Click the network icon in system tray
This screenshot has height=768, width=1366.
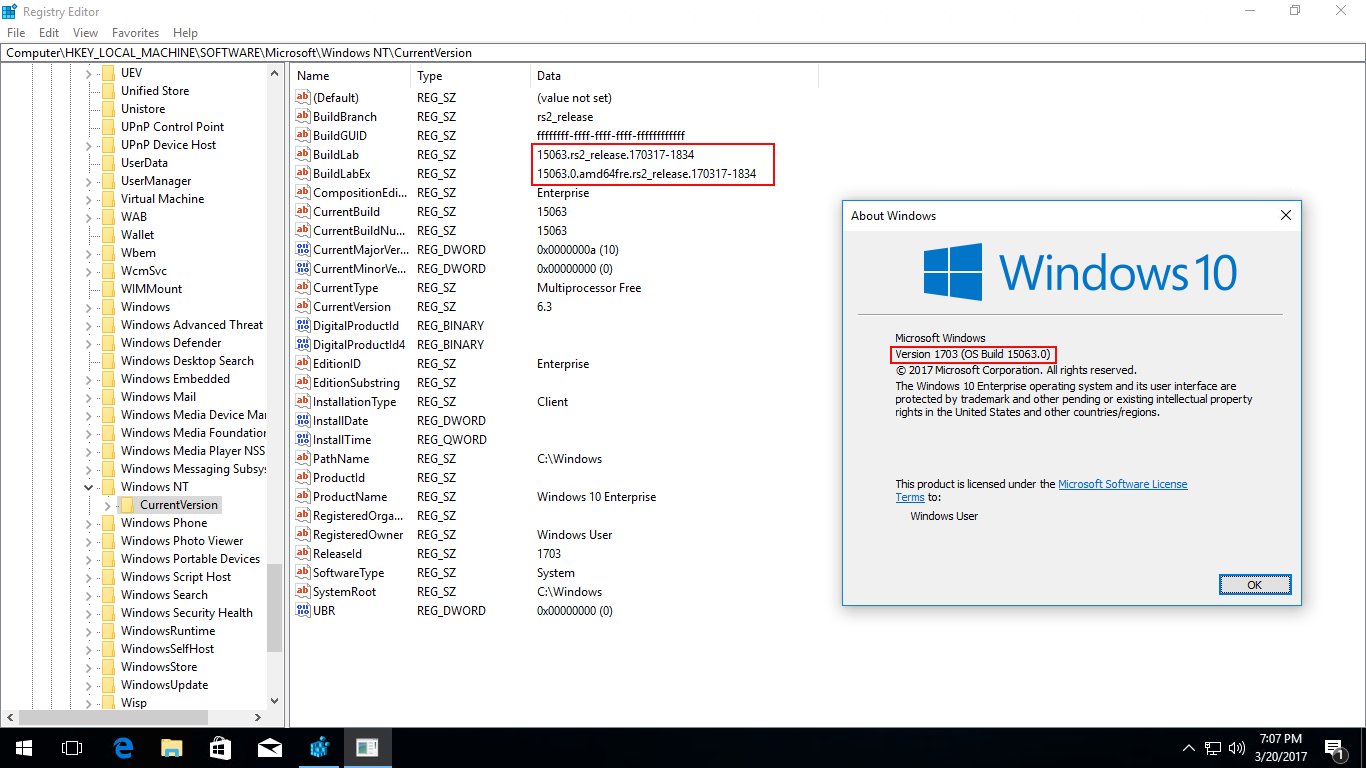(x=1212, y=747)
